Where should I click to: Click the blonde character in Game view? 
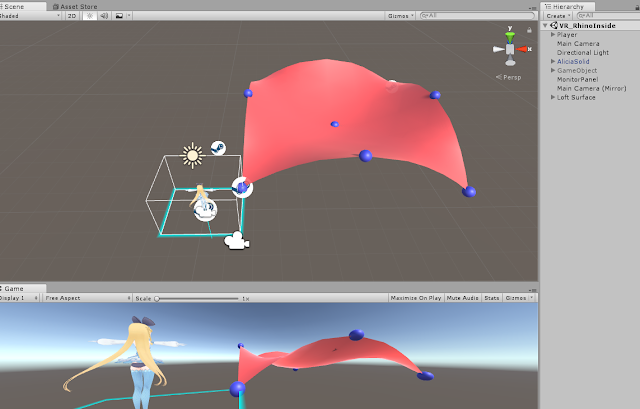click(x=141, y=363)
